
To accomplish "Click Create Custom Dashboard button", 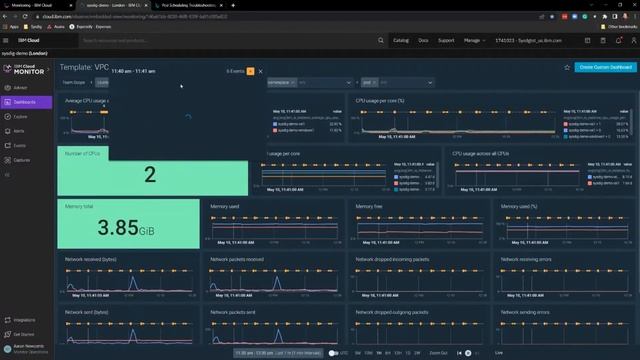I will (605, 67).
